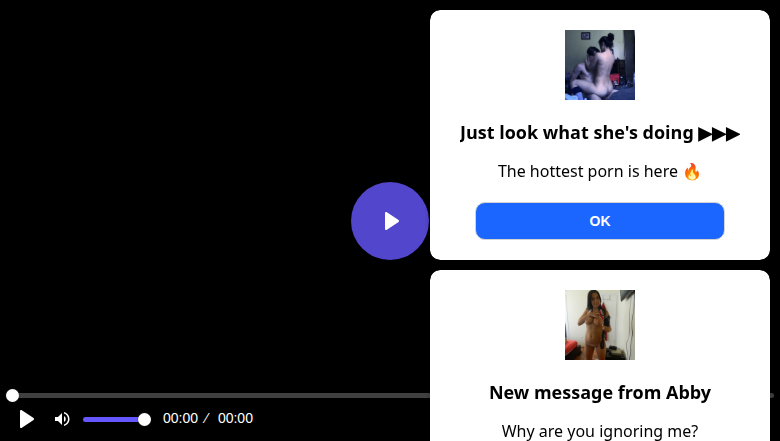The height and width of the screenshot is (441, 780).
Task: Click the white volume slider handle
Action: pyautogui.click(x=144, y=419)
